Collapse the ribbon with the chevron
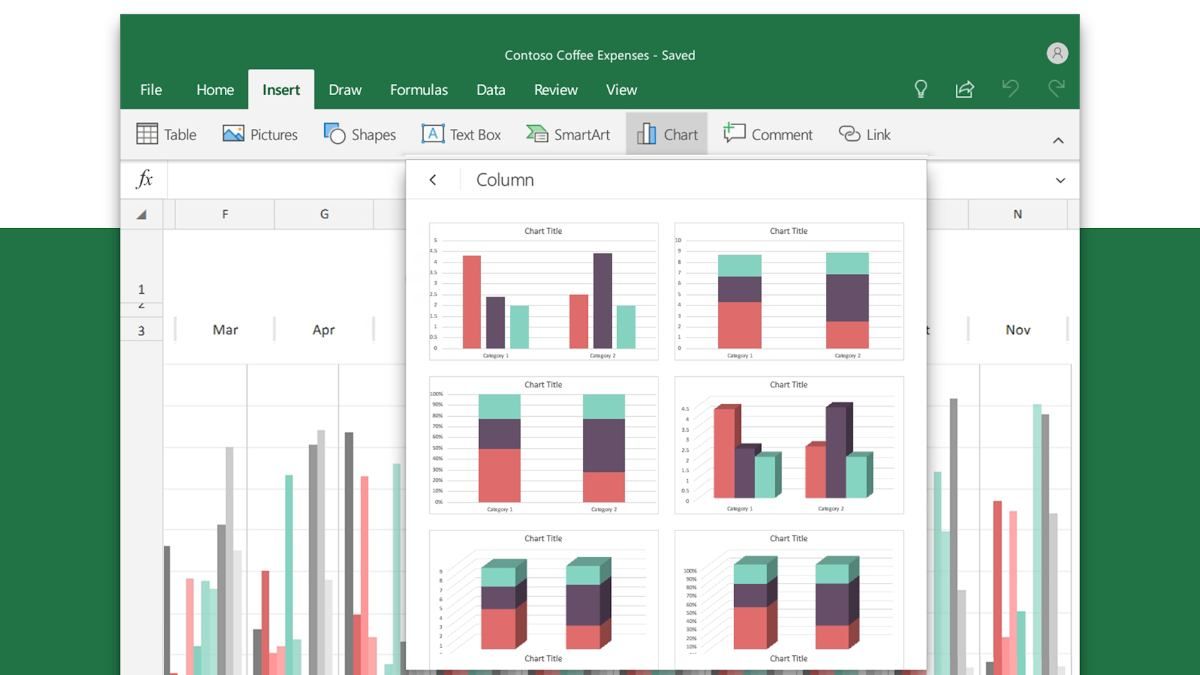 click(1058, 140)
